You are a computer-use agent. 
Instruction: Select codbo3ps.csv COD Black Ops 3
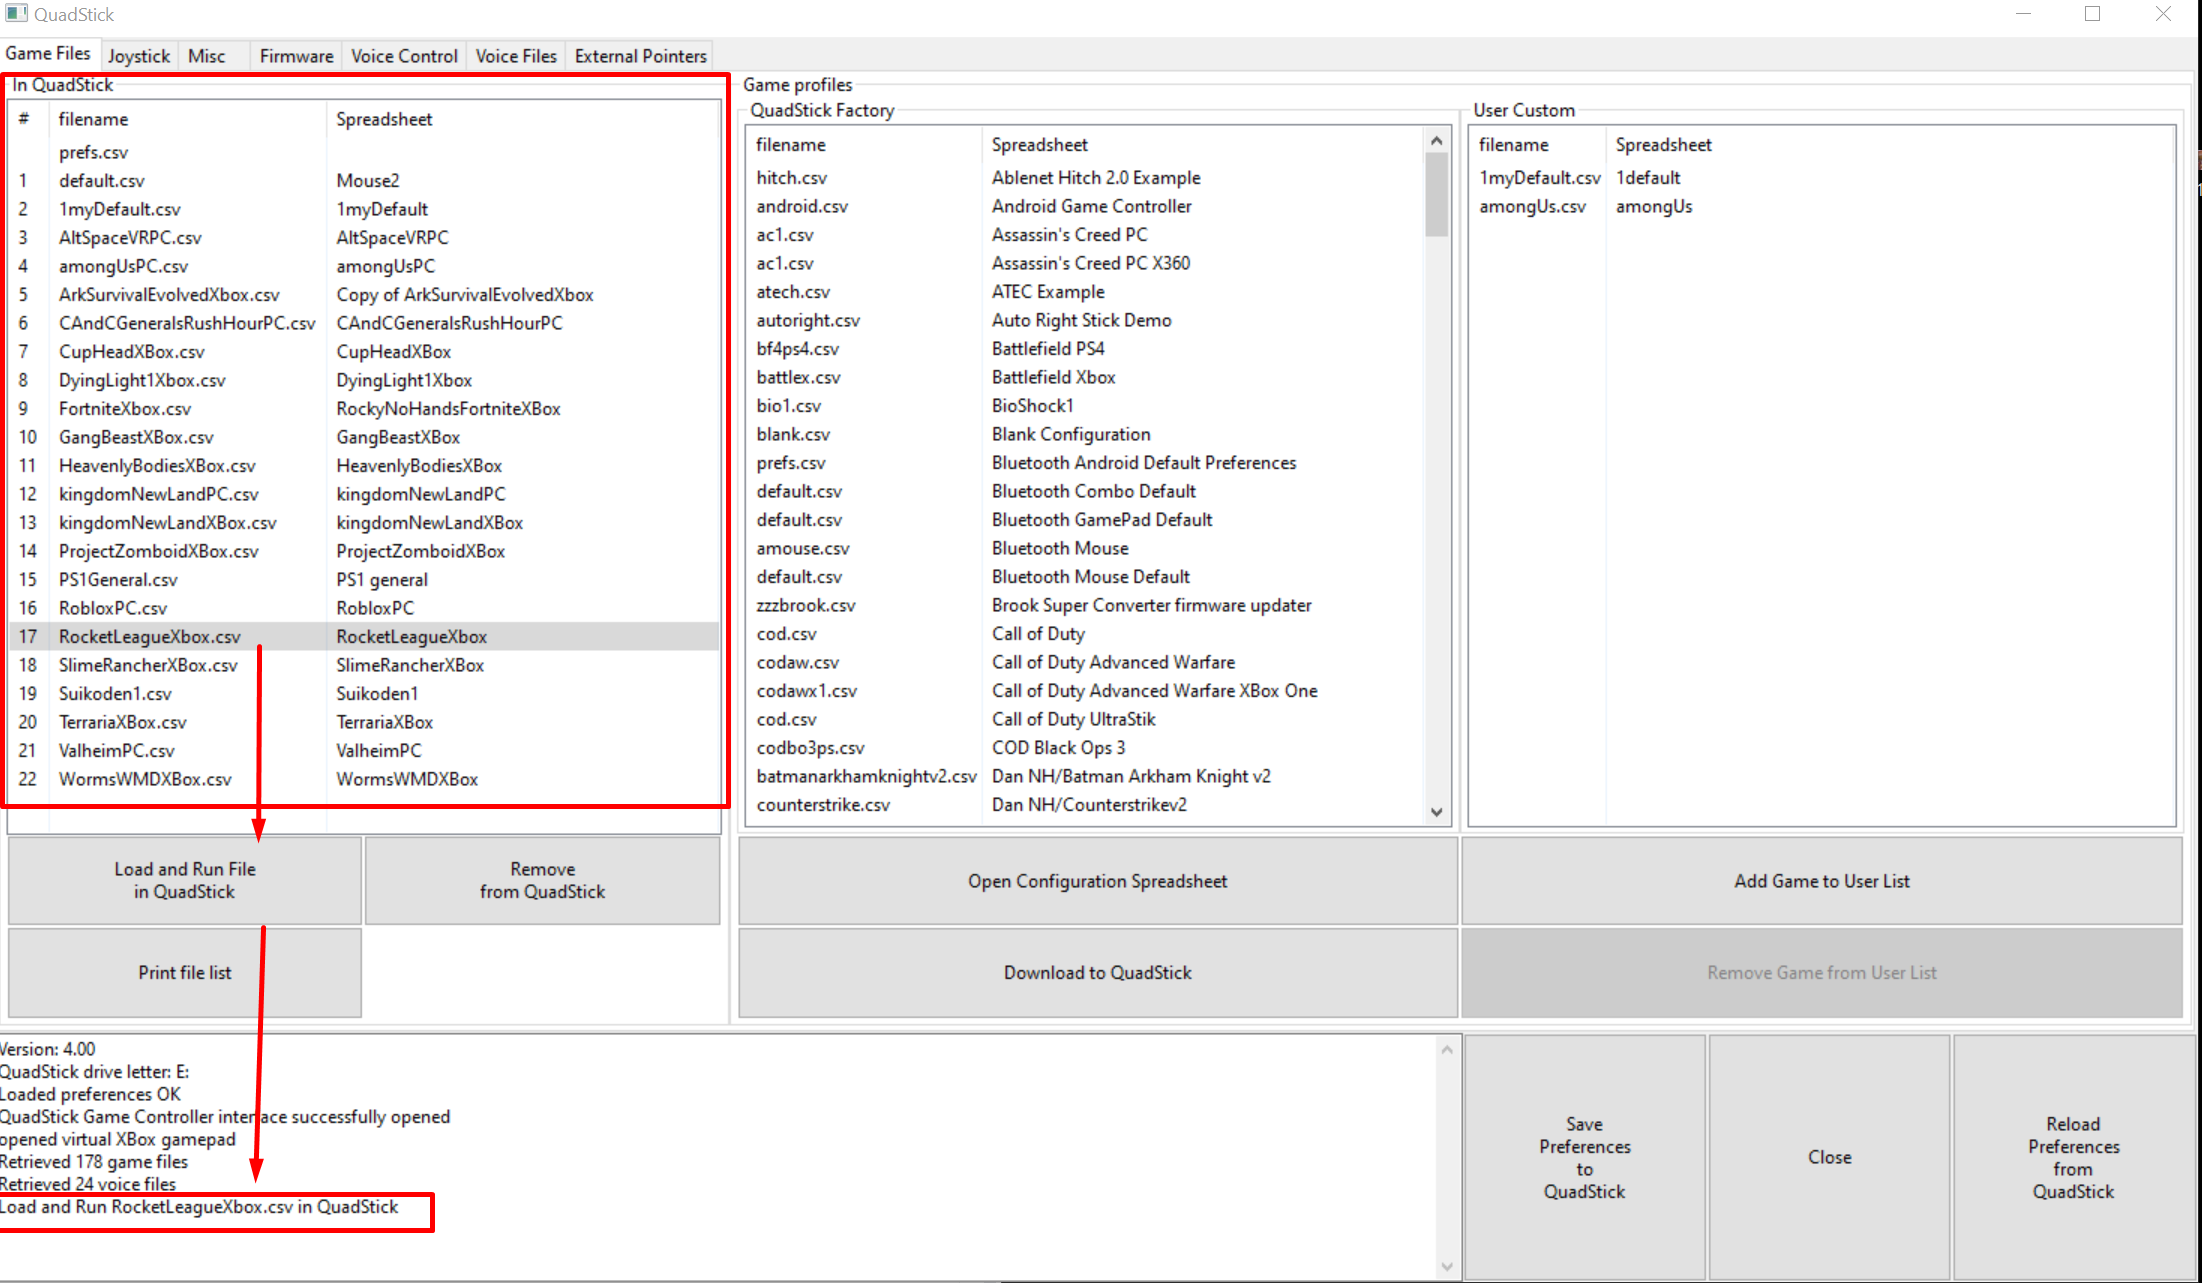[1086, 748]
